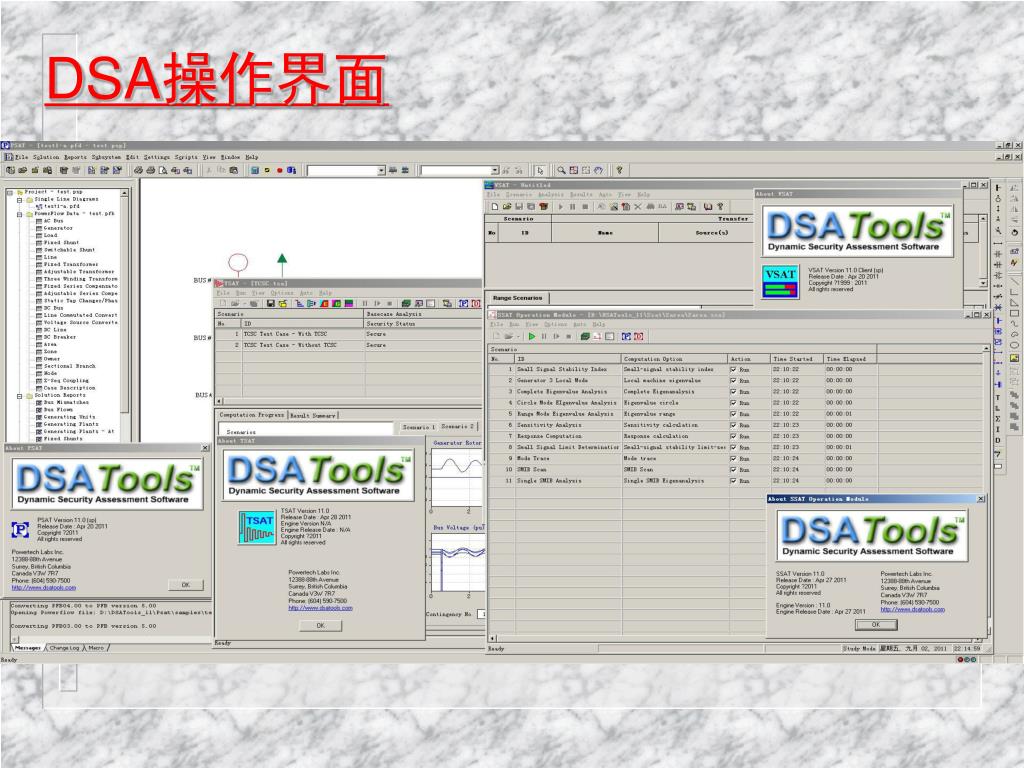The width and height of the screenshot is (1024, 768).
Task: Open dsatools.com link in About SSAT dialog
Action: click(x=912, y=610)
